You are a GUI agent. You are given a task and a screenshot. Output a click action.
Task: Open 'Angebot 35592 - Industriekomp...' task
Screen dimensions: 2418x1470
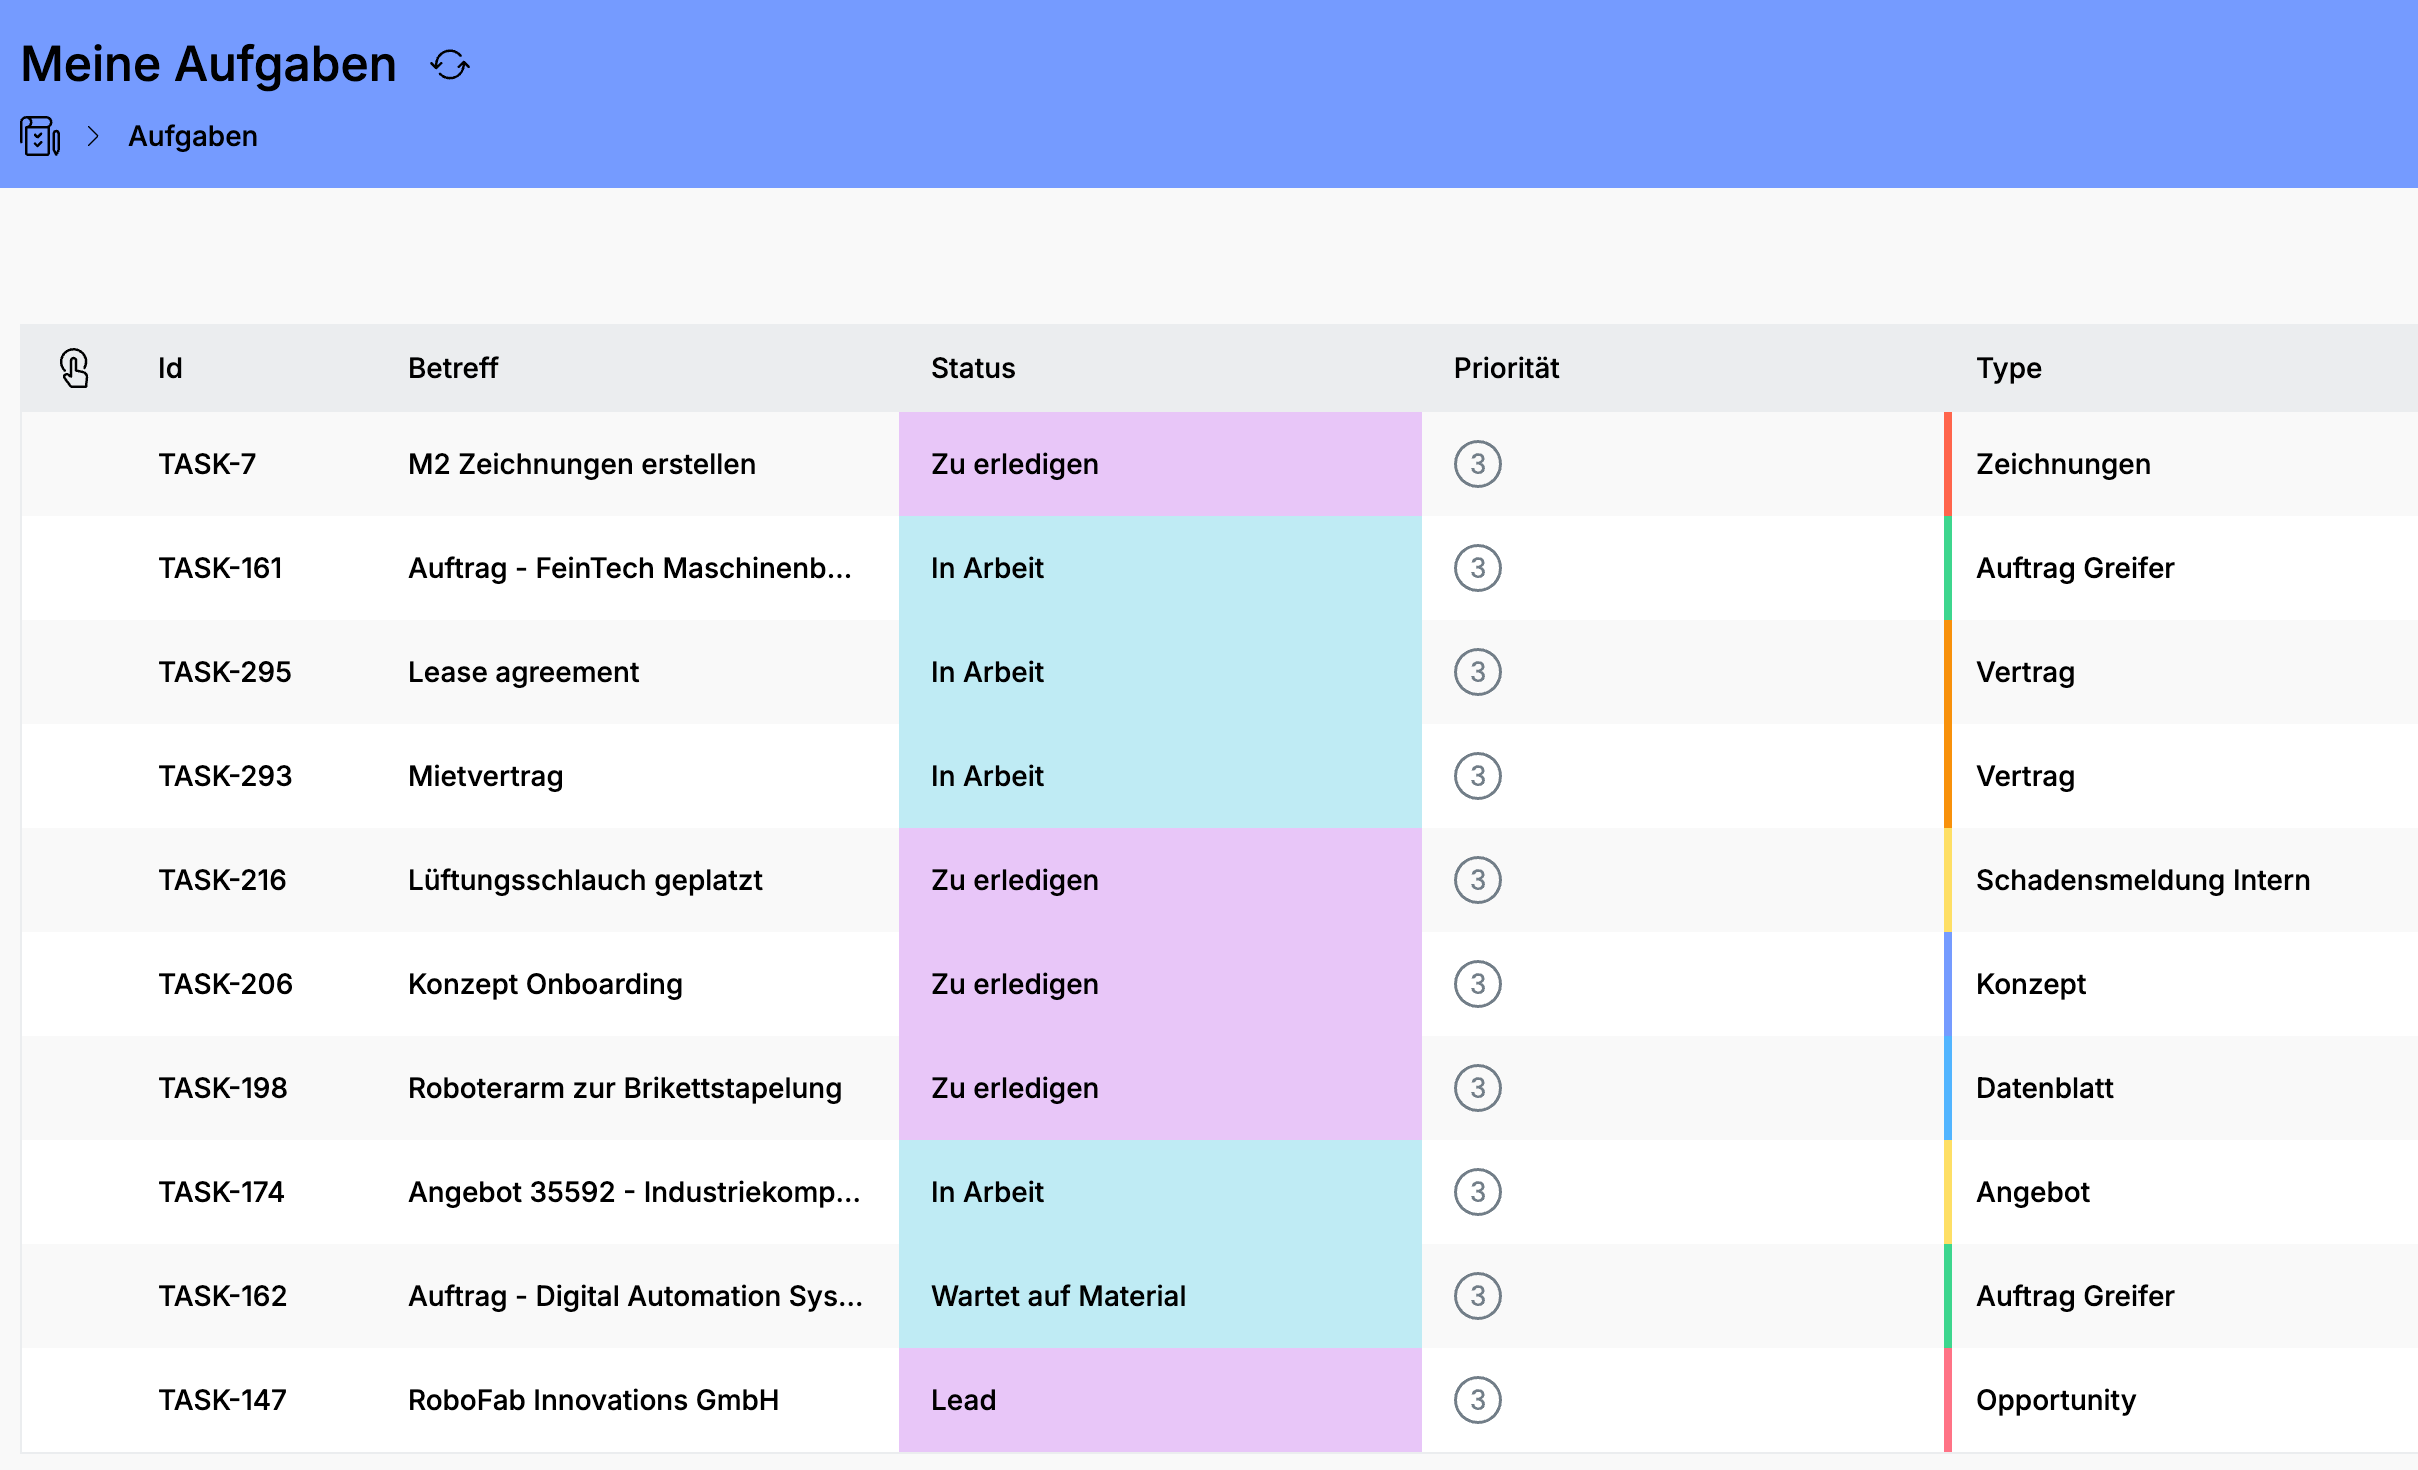[634, 1192]
